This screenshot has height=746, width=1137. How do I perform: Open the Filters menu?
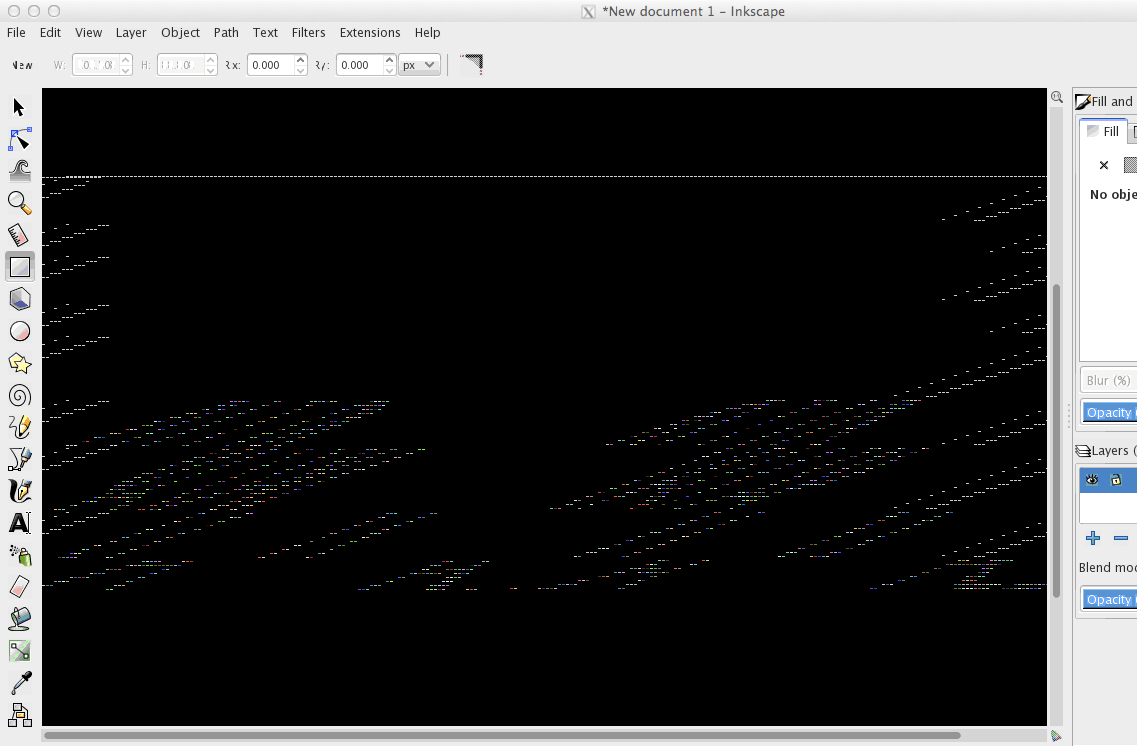click(308, 32)
